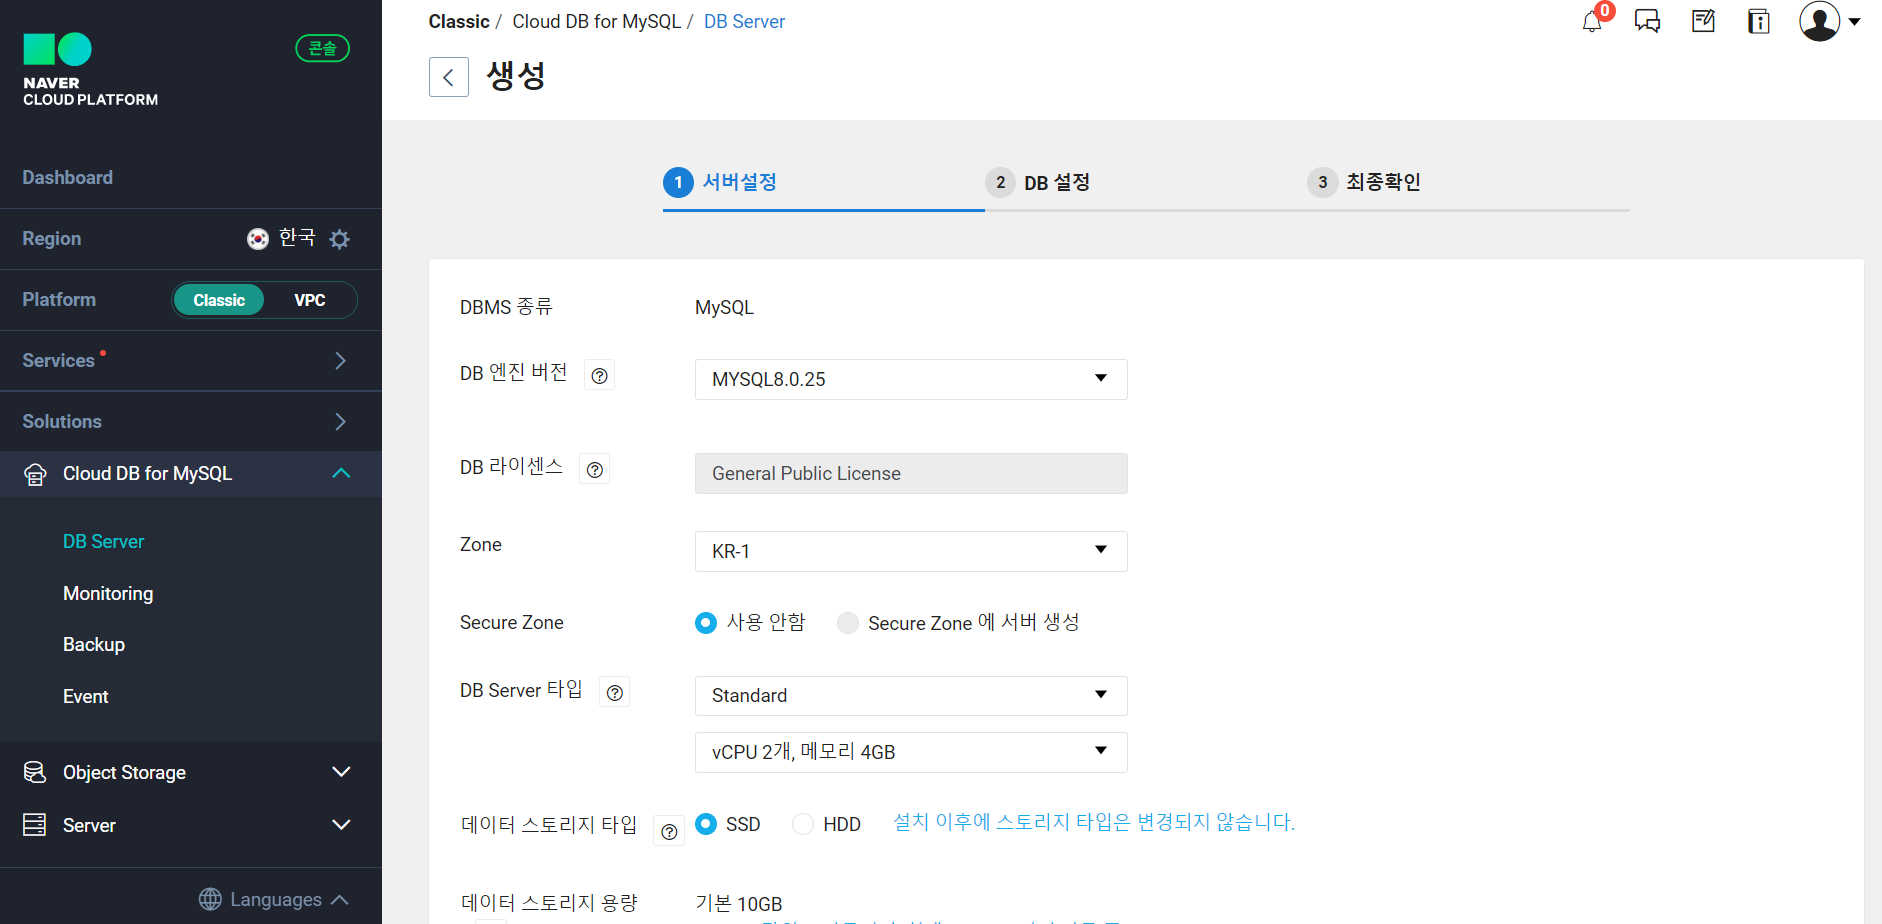1882x924 pixels.
Task: Expand the Server section
Action: point(341,825)
